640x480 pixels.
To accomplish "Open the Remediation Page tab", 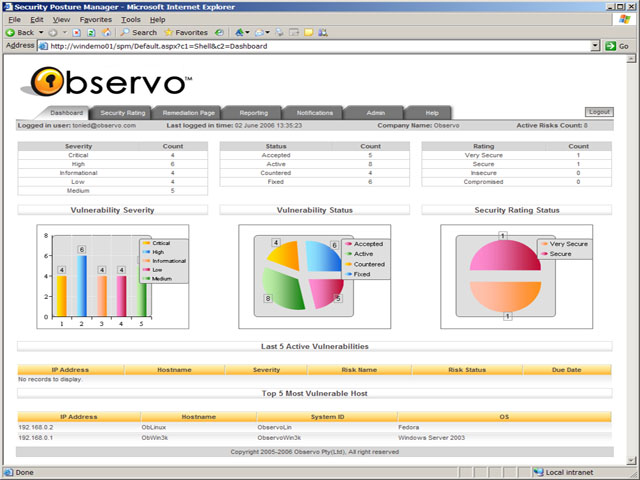I will click(x=188, y=113).
